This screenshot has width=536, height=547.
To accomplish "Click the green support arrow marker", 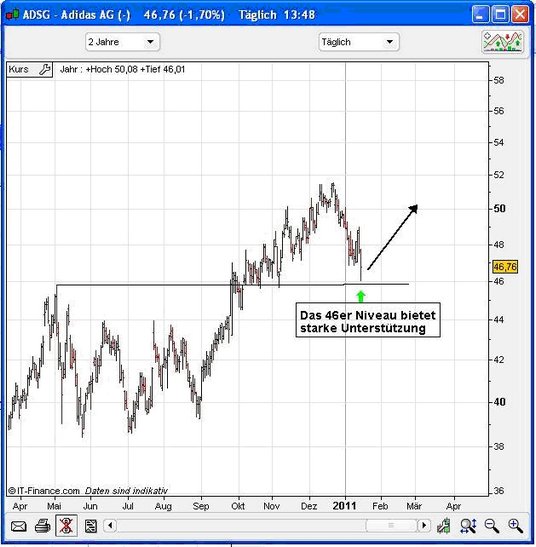I will click(x=361, y=296).
